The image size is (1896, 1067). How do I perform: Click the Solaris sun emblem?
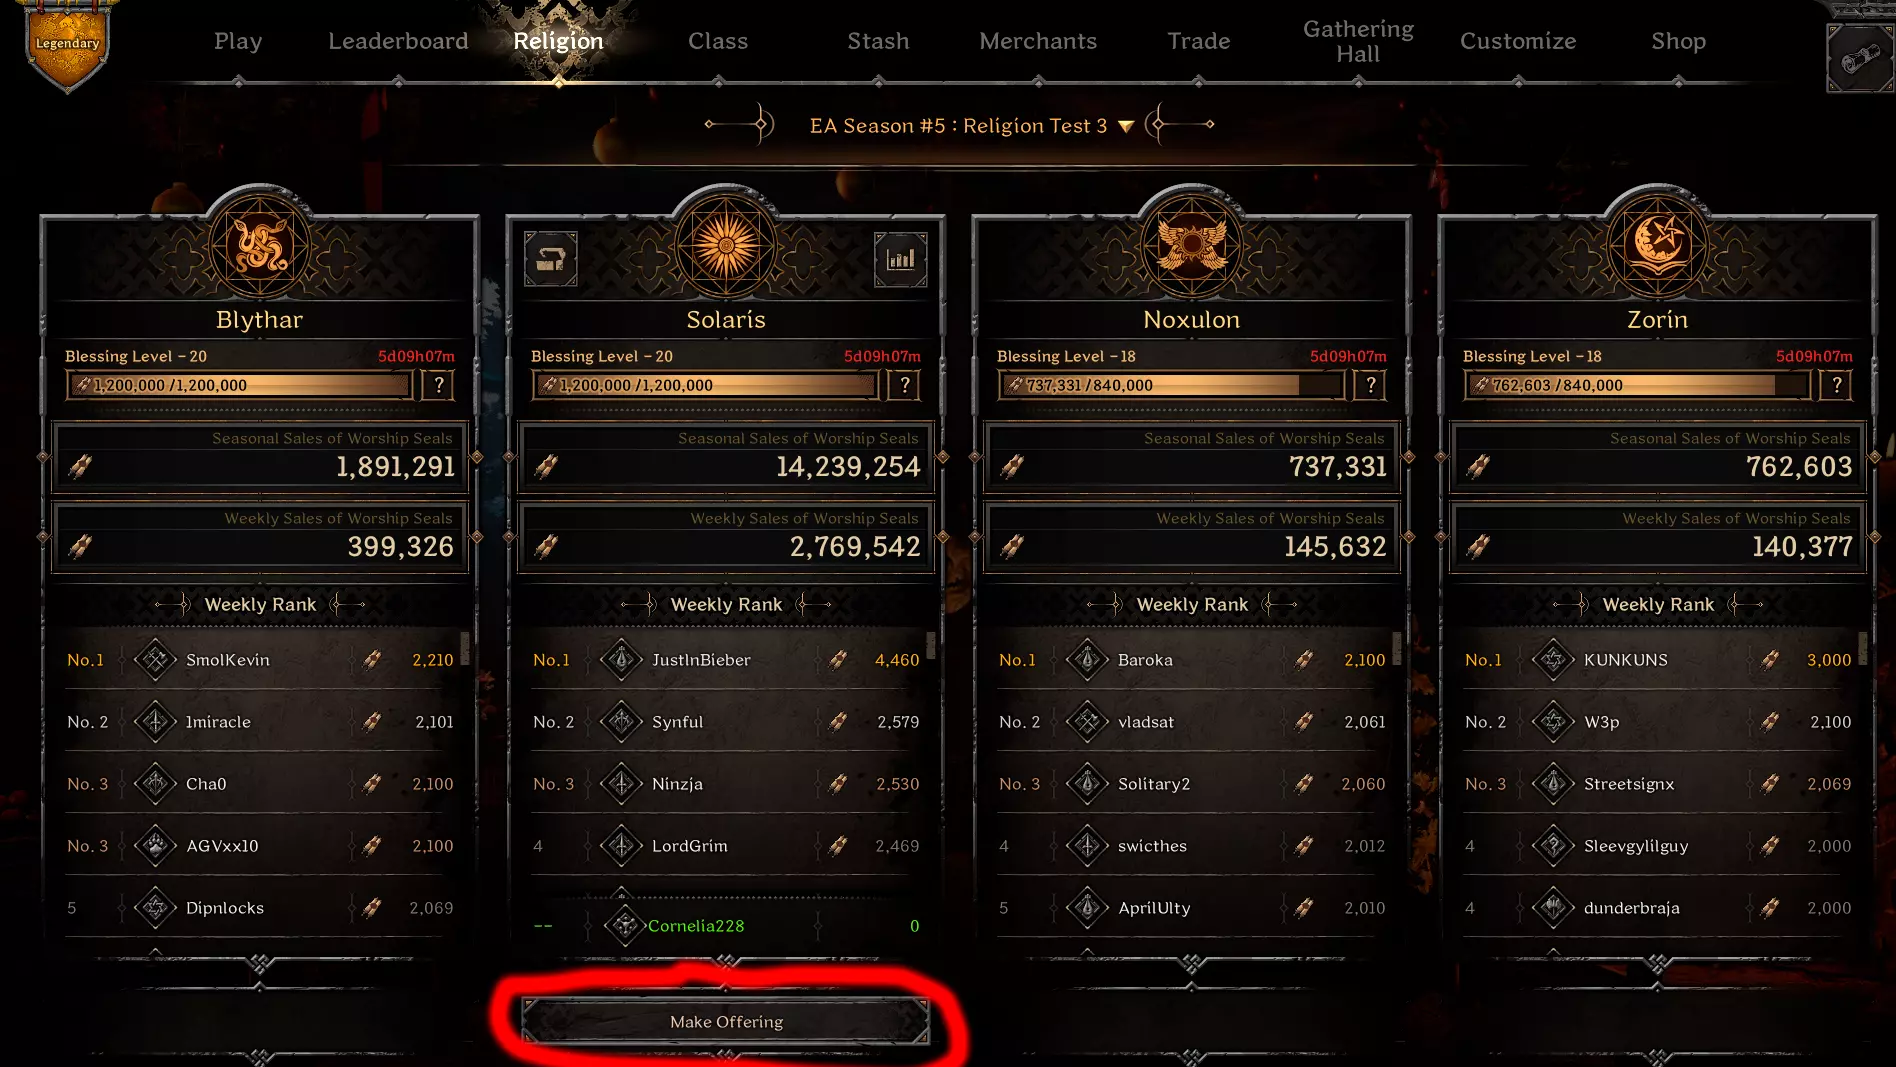726,246
